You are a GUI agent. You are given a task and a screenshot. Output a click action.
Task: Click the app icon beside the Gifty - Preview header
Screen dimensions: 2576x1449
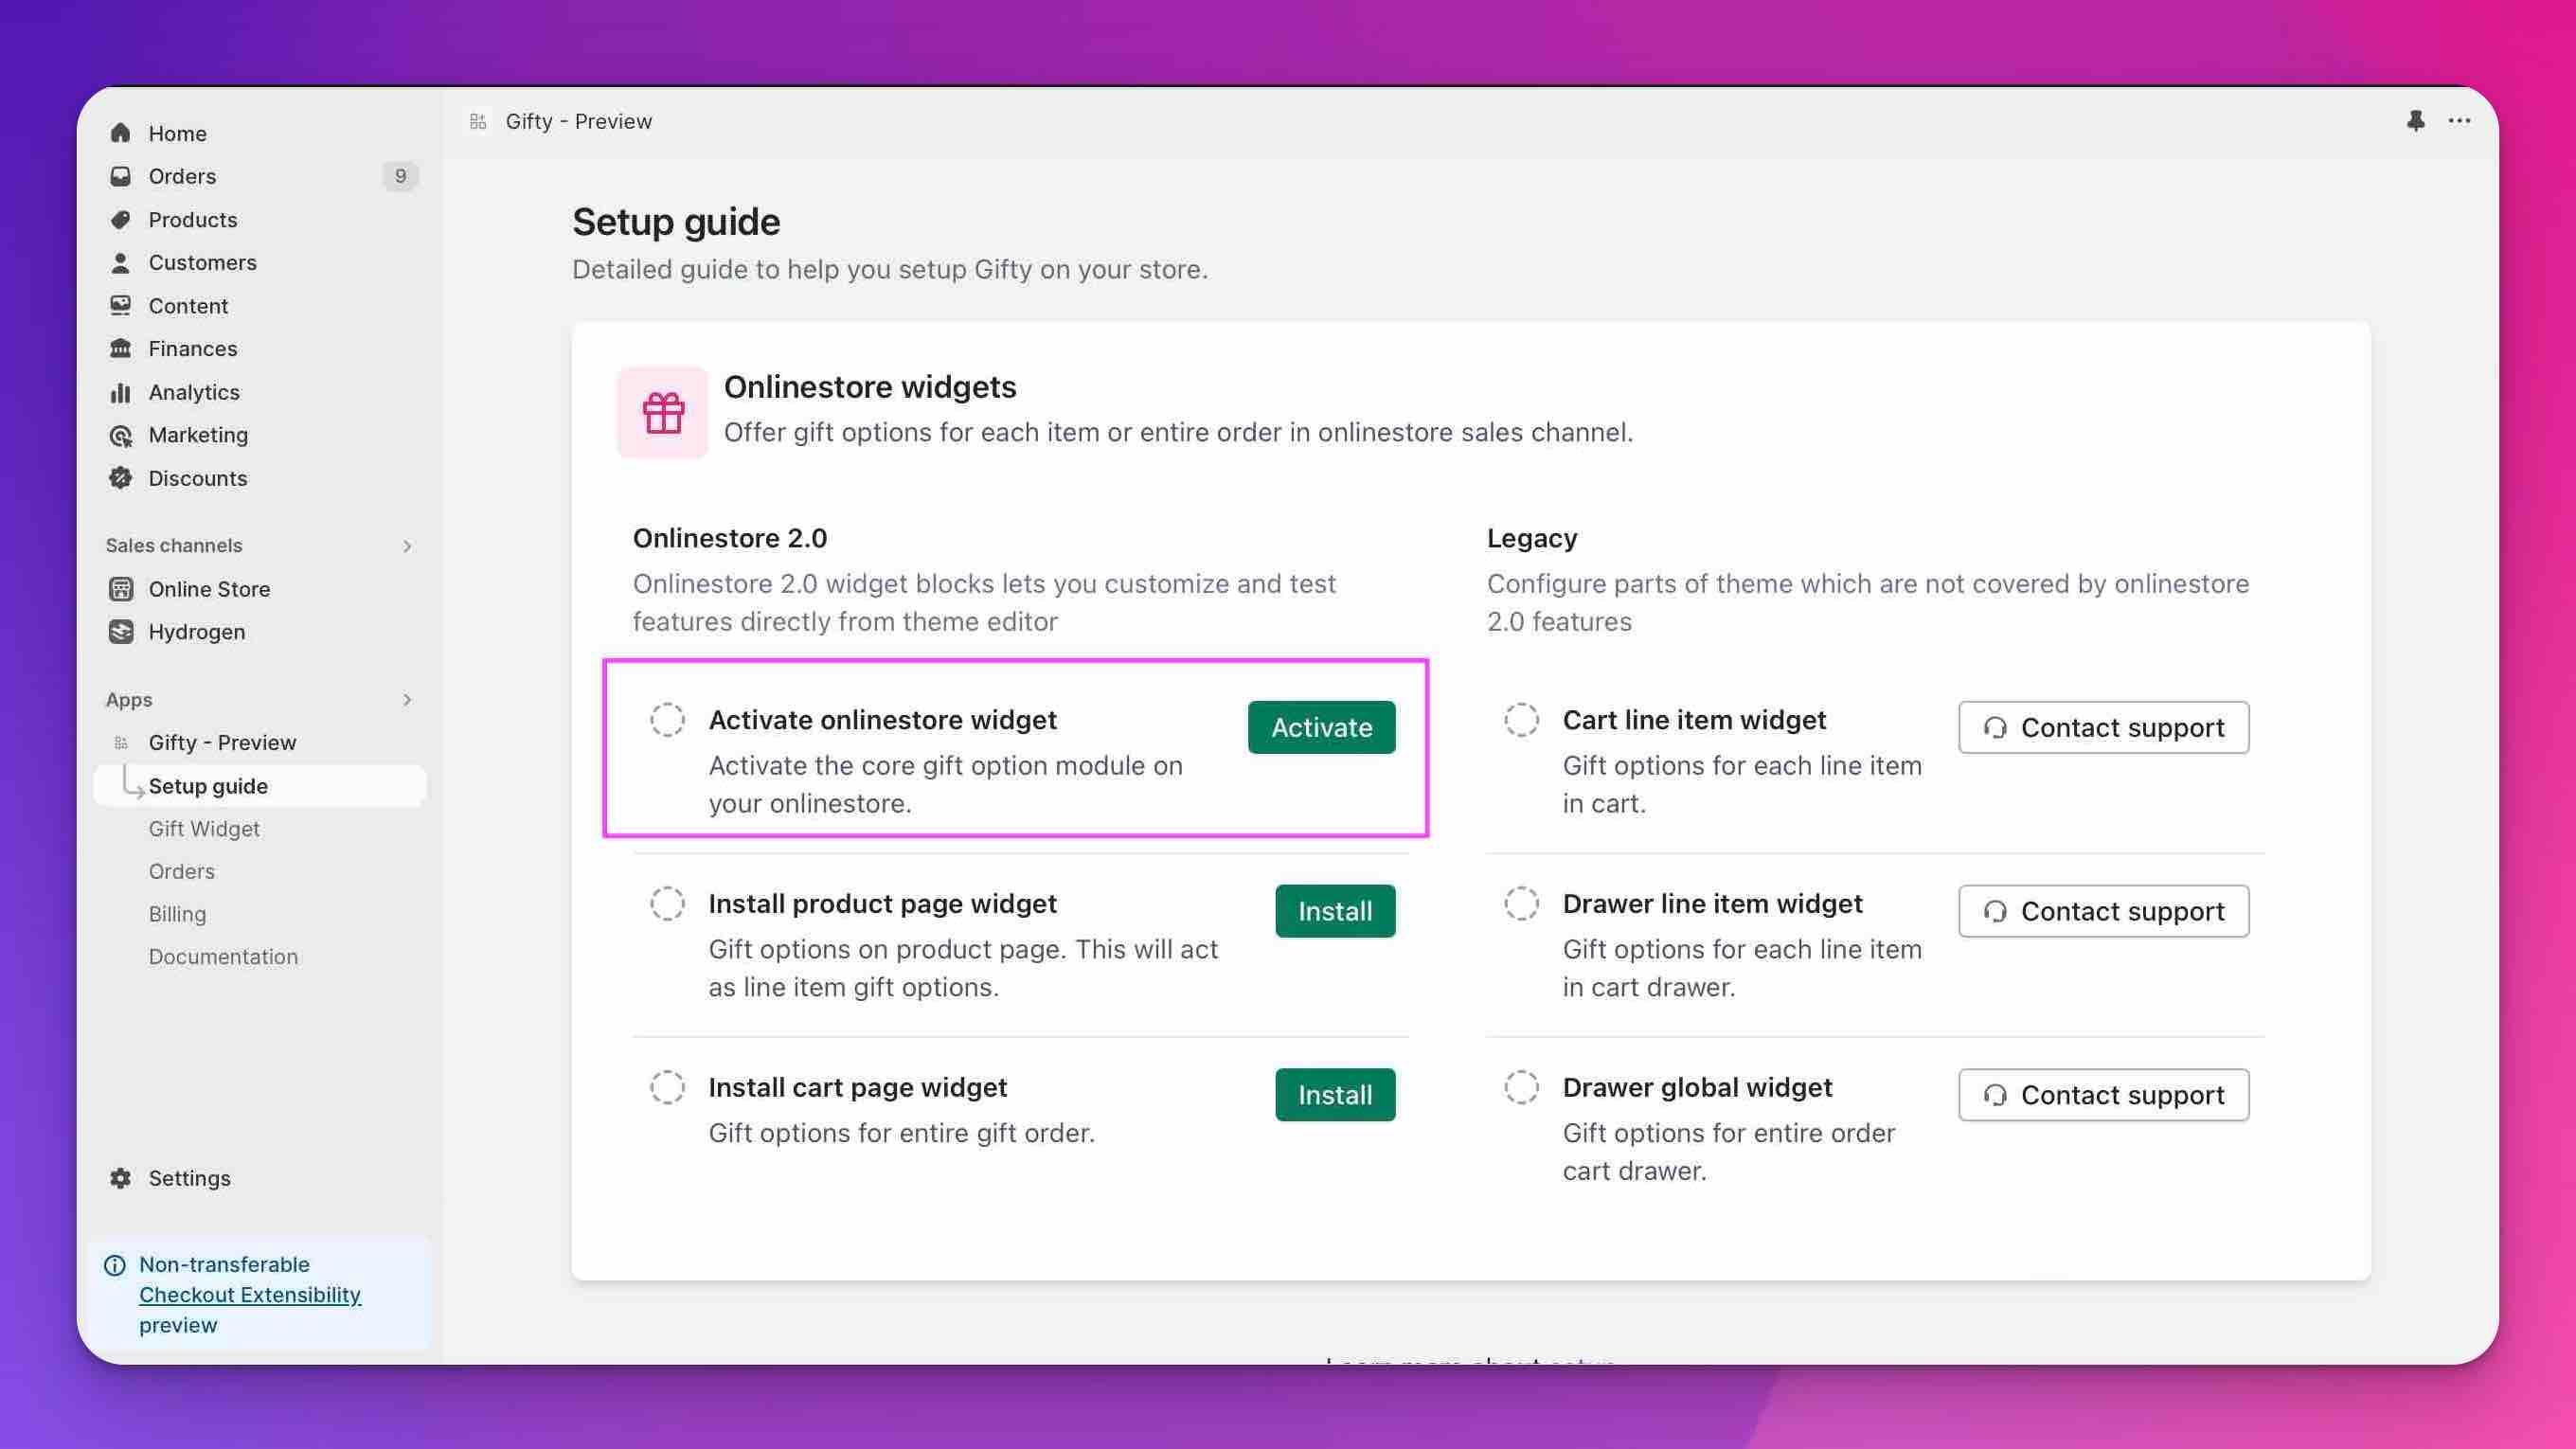[478, 121]
